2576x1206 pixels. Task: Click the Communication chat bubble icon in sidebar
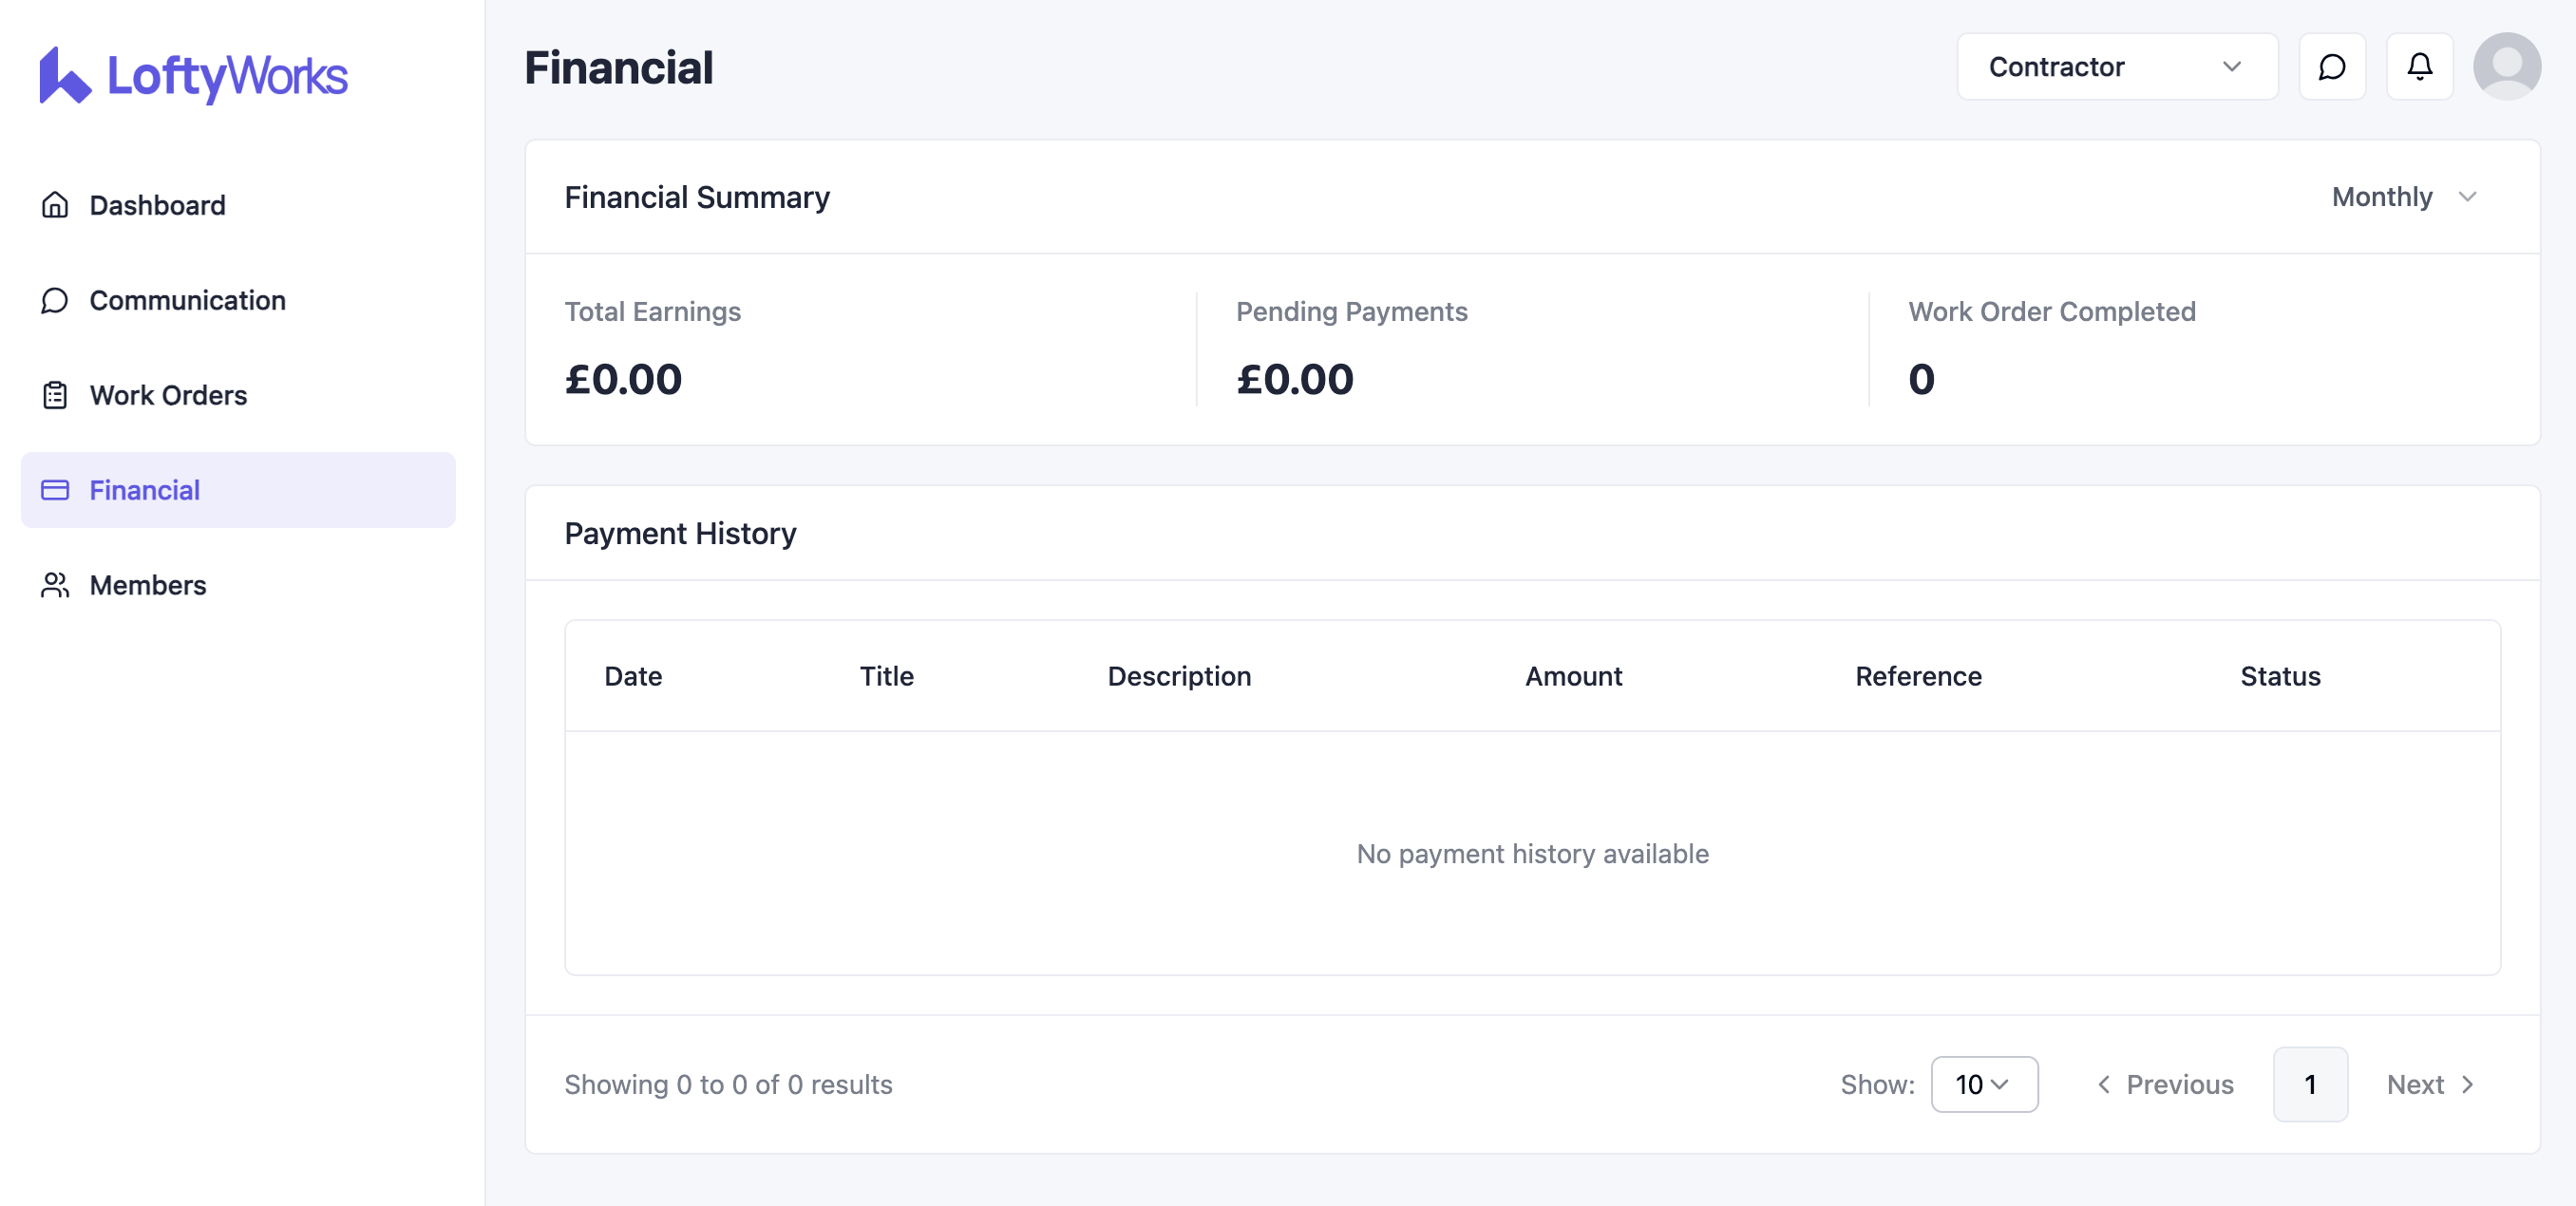tap(55, 300)
